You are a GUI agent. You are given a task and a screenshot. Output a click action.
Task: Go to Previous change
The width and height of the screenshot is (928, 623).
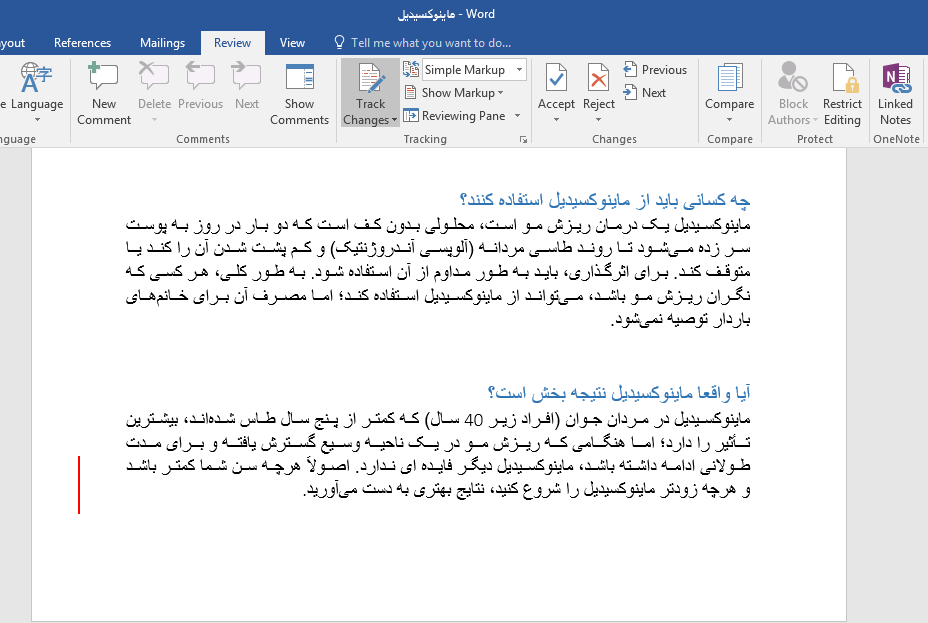click(655, 70)
